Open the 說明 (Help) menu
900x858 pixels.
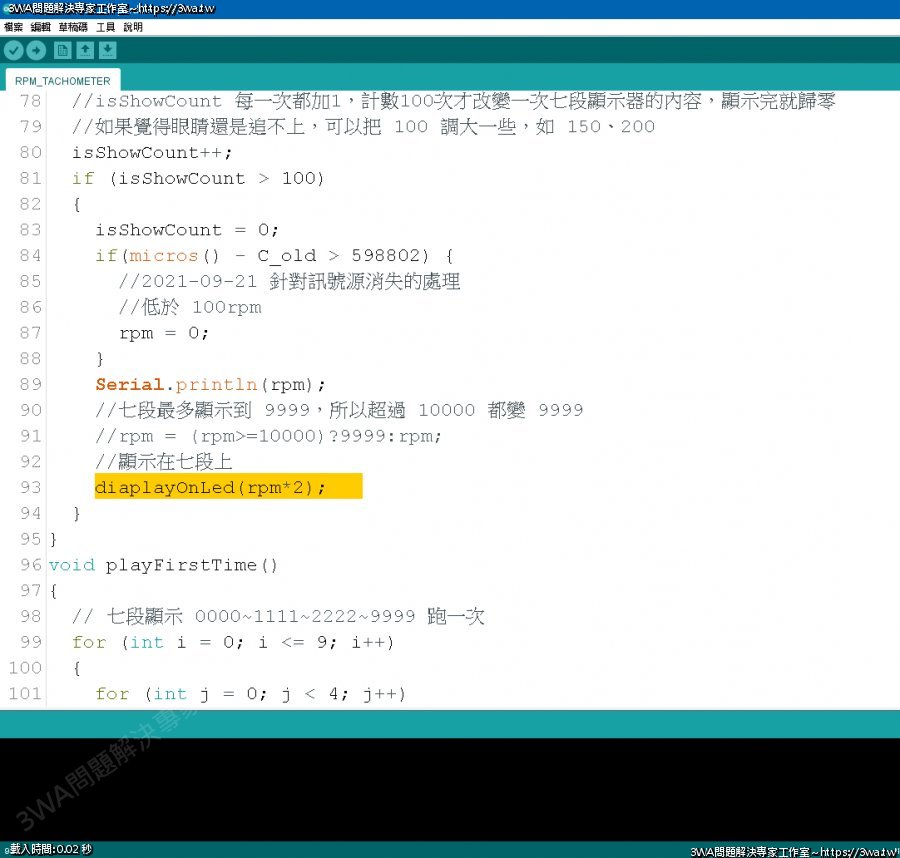[x=133, y=27]
